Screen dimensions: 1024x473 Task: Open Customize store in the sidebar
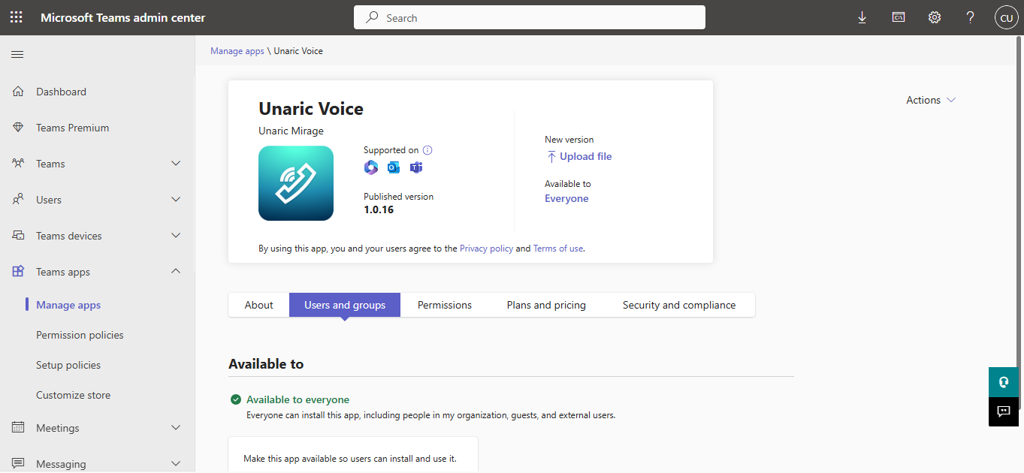click(73, 395)
